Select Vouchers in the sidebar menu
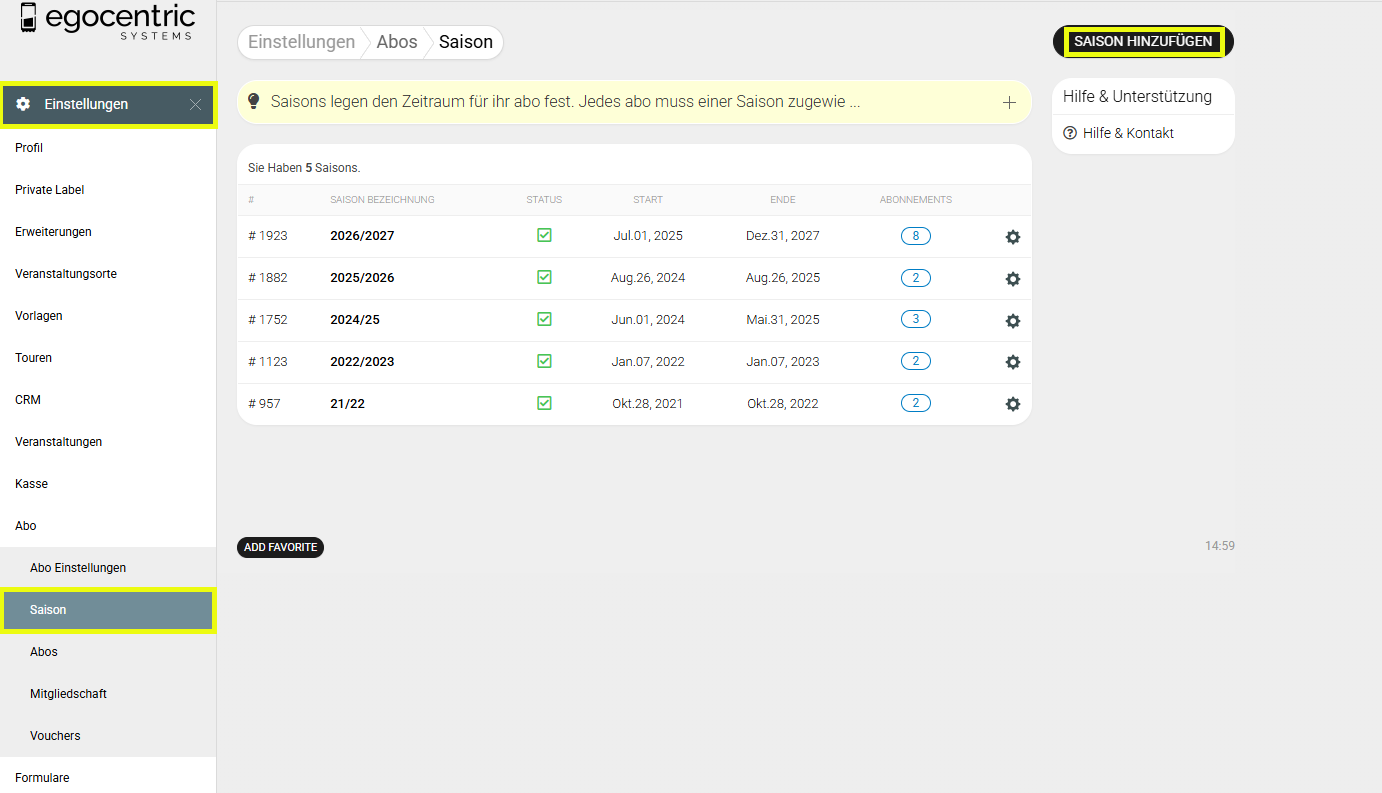Screen dimensions: 1382x793 coord(55,736)
